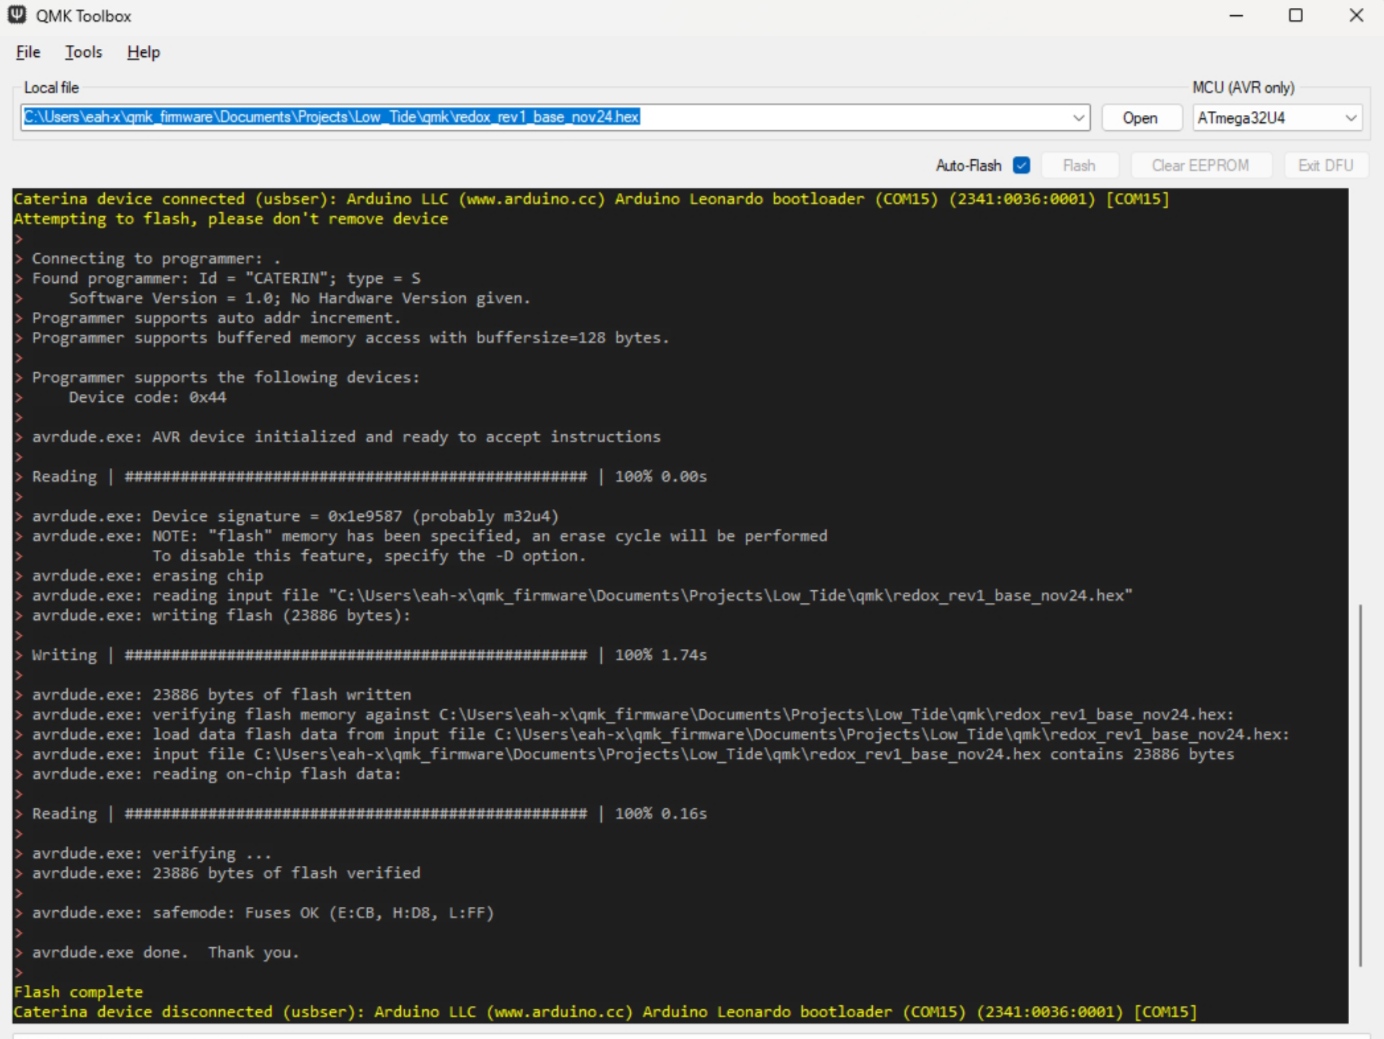Image resolution: width=1384 pixels, height=1039 pixels.
Task: Click the 'MCU (AVR only)' label
Action: click(1242, 88)
